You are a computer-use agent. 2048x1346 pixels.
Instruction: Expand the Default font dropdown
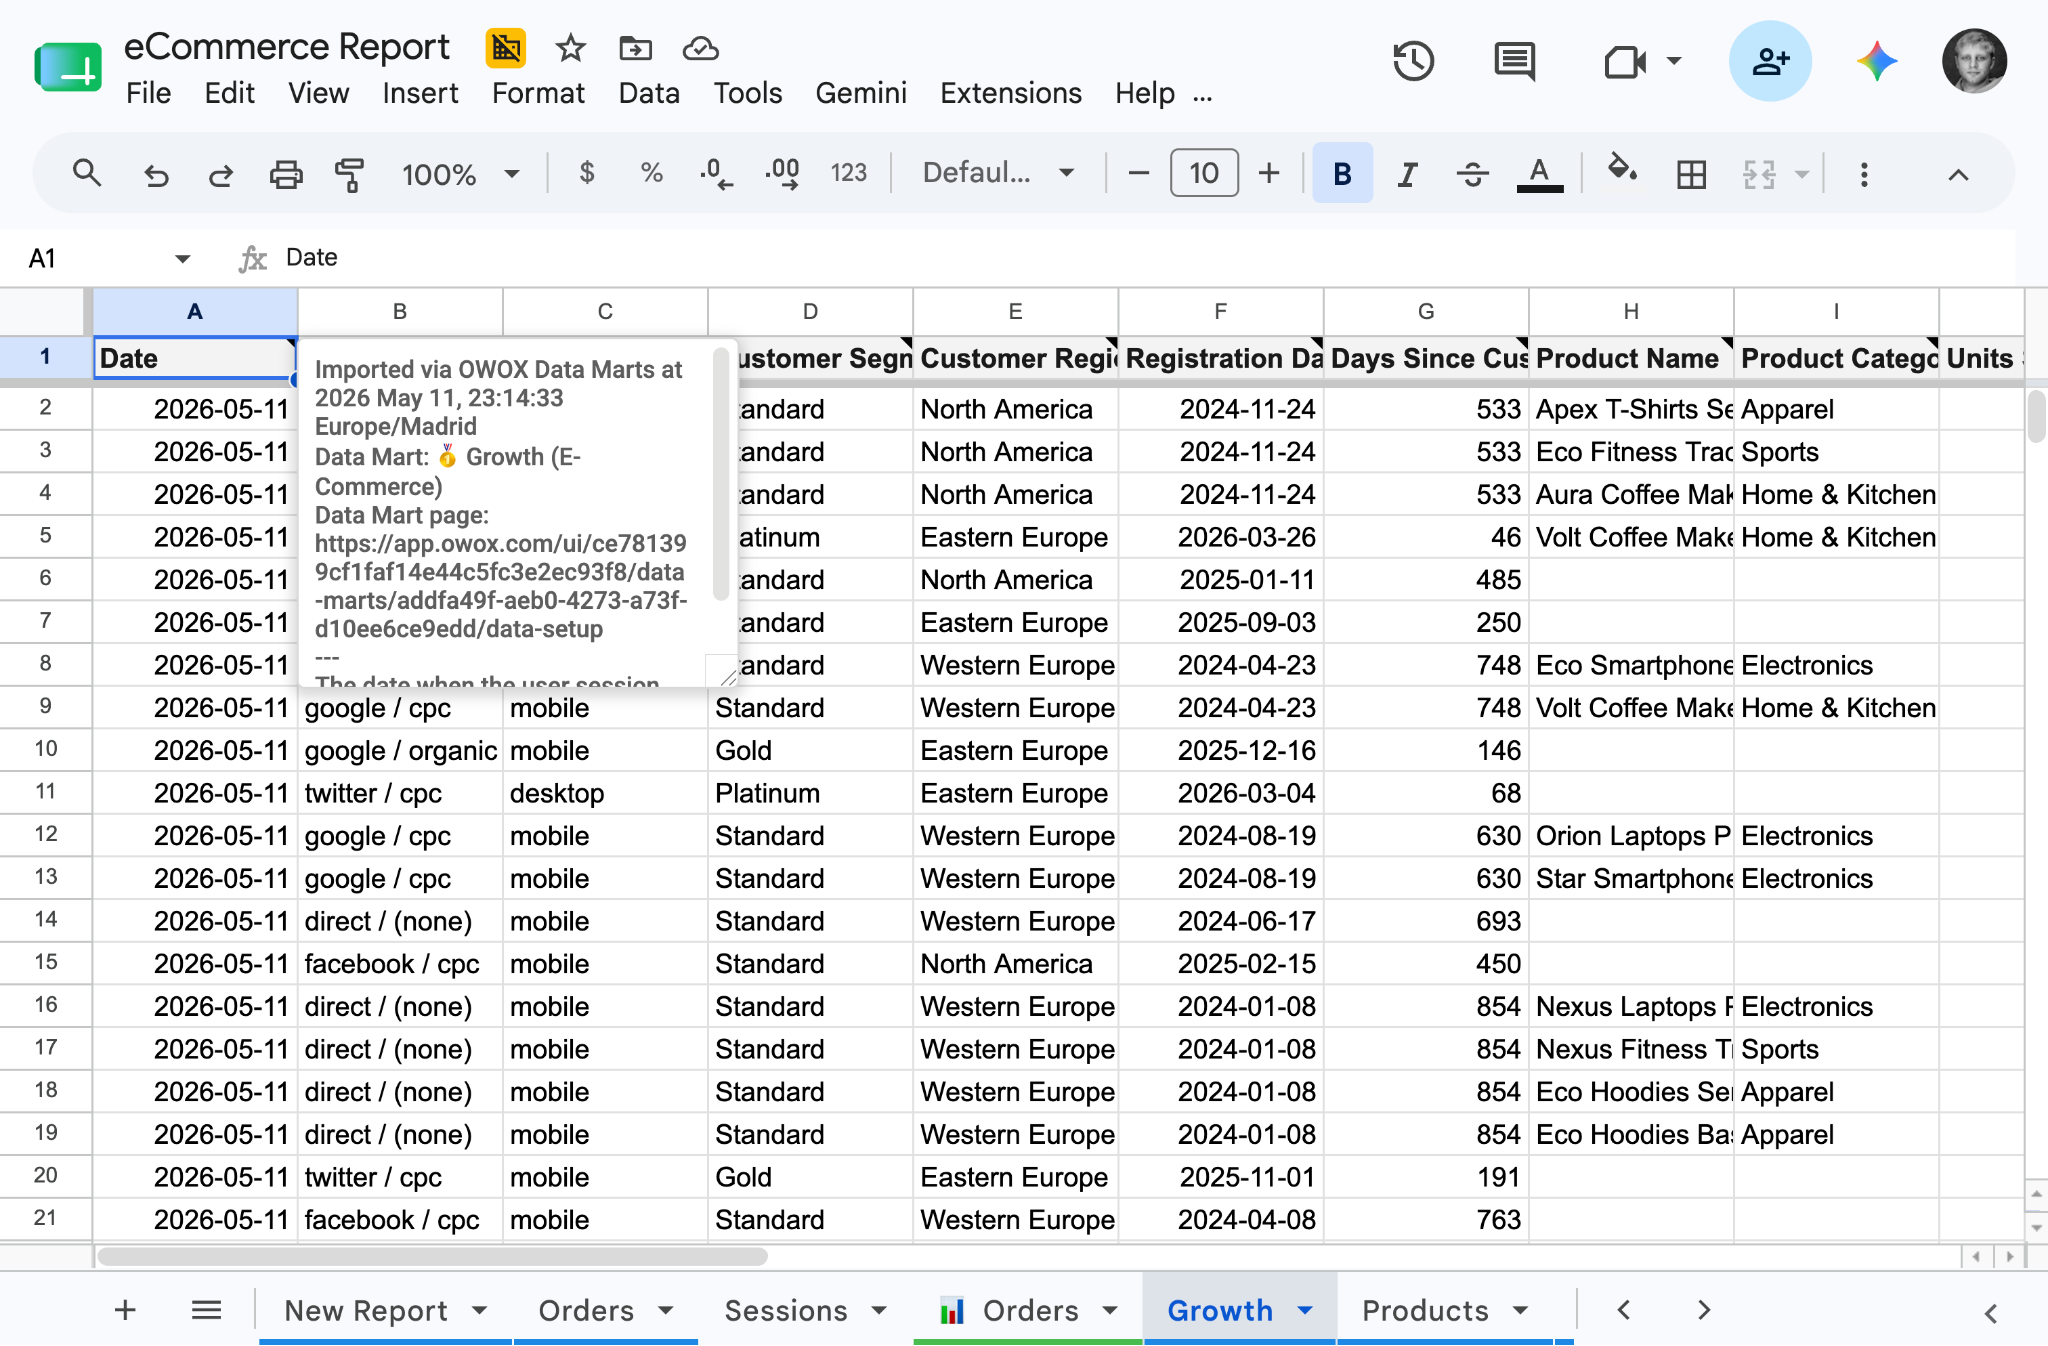[x=1067, y=173]
